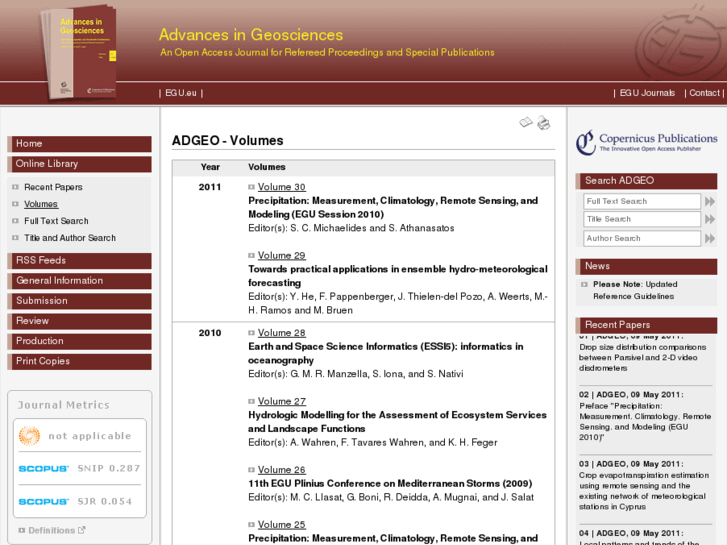
Task: Open the Submission menu item
Action: 79,301
